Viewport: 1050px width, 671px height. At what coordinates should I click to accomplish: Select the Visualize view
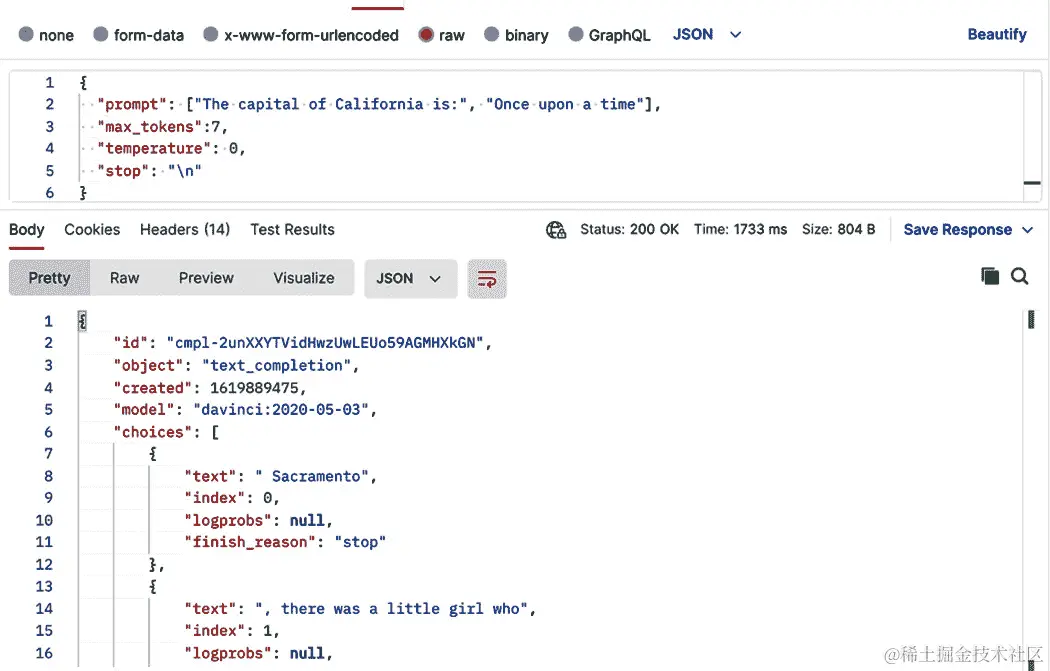tap(304, 278)
